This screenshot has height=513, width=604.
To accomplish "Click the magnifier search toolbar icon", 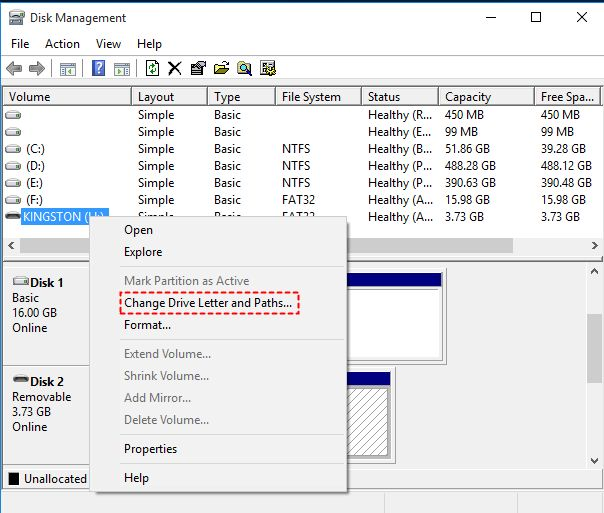I will click(x=243, y=69).
